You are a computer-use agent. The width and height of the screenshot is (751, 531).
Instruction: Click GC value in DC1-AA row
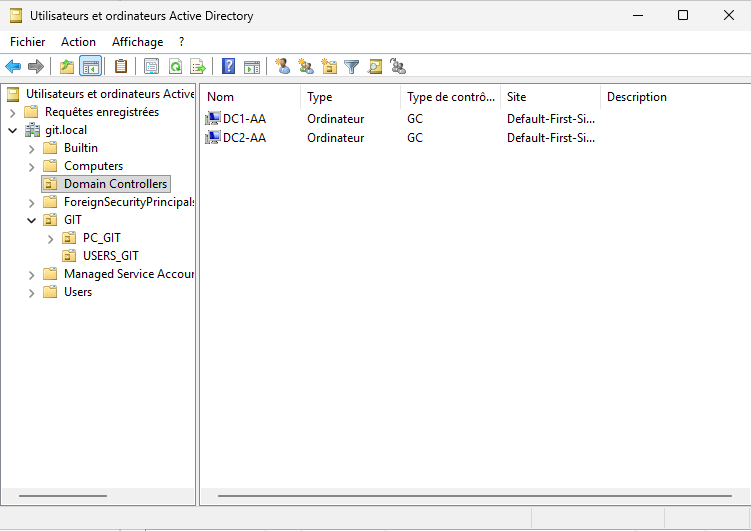[415, 119]
